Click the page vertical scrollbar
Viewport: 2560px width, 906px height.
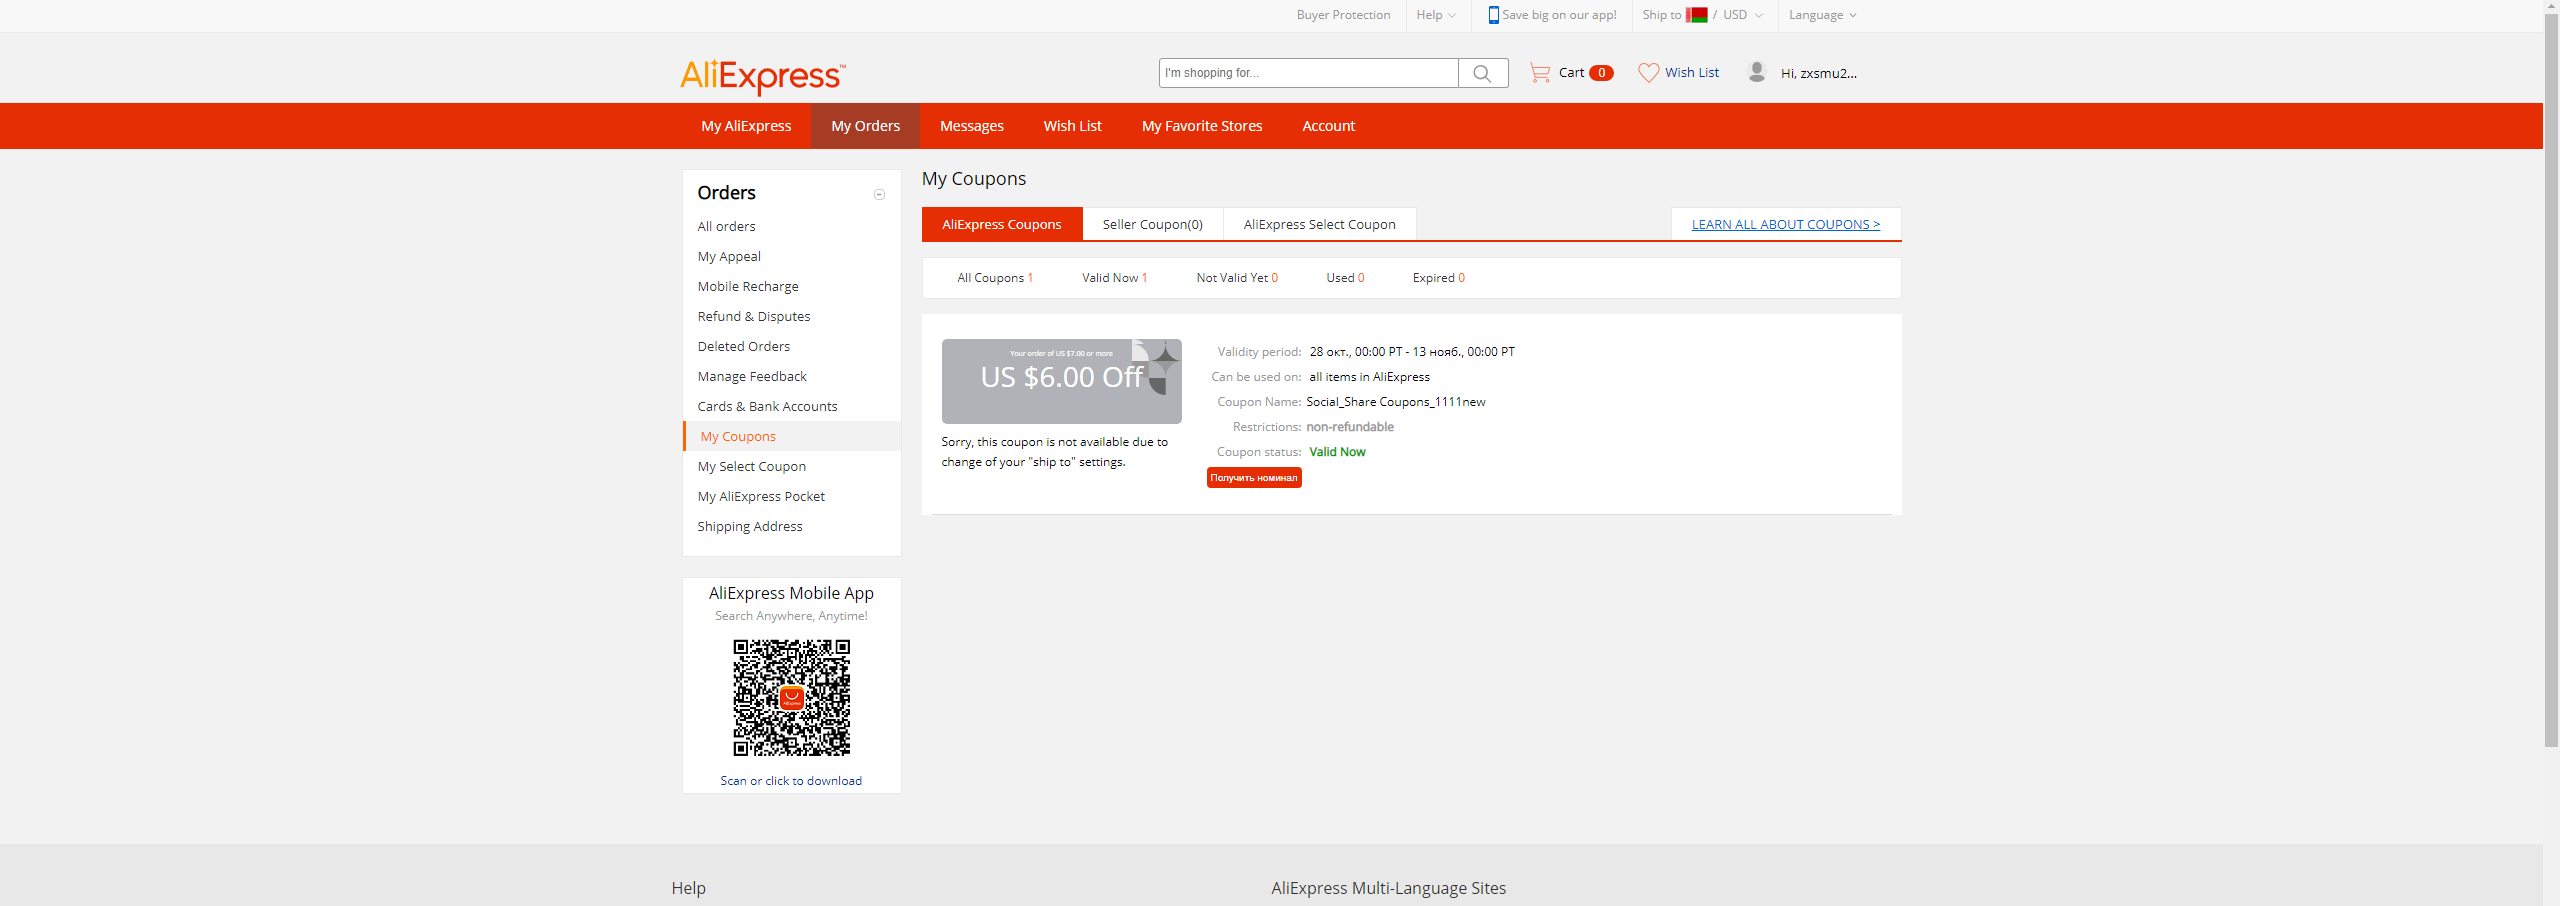coord(2551,380)
